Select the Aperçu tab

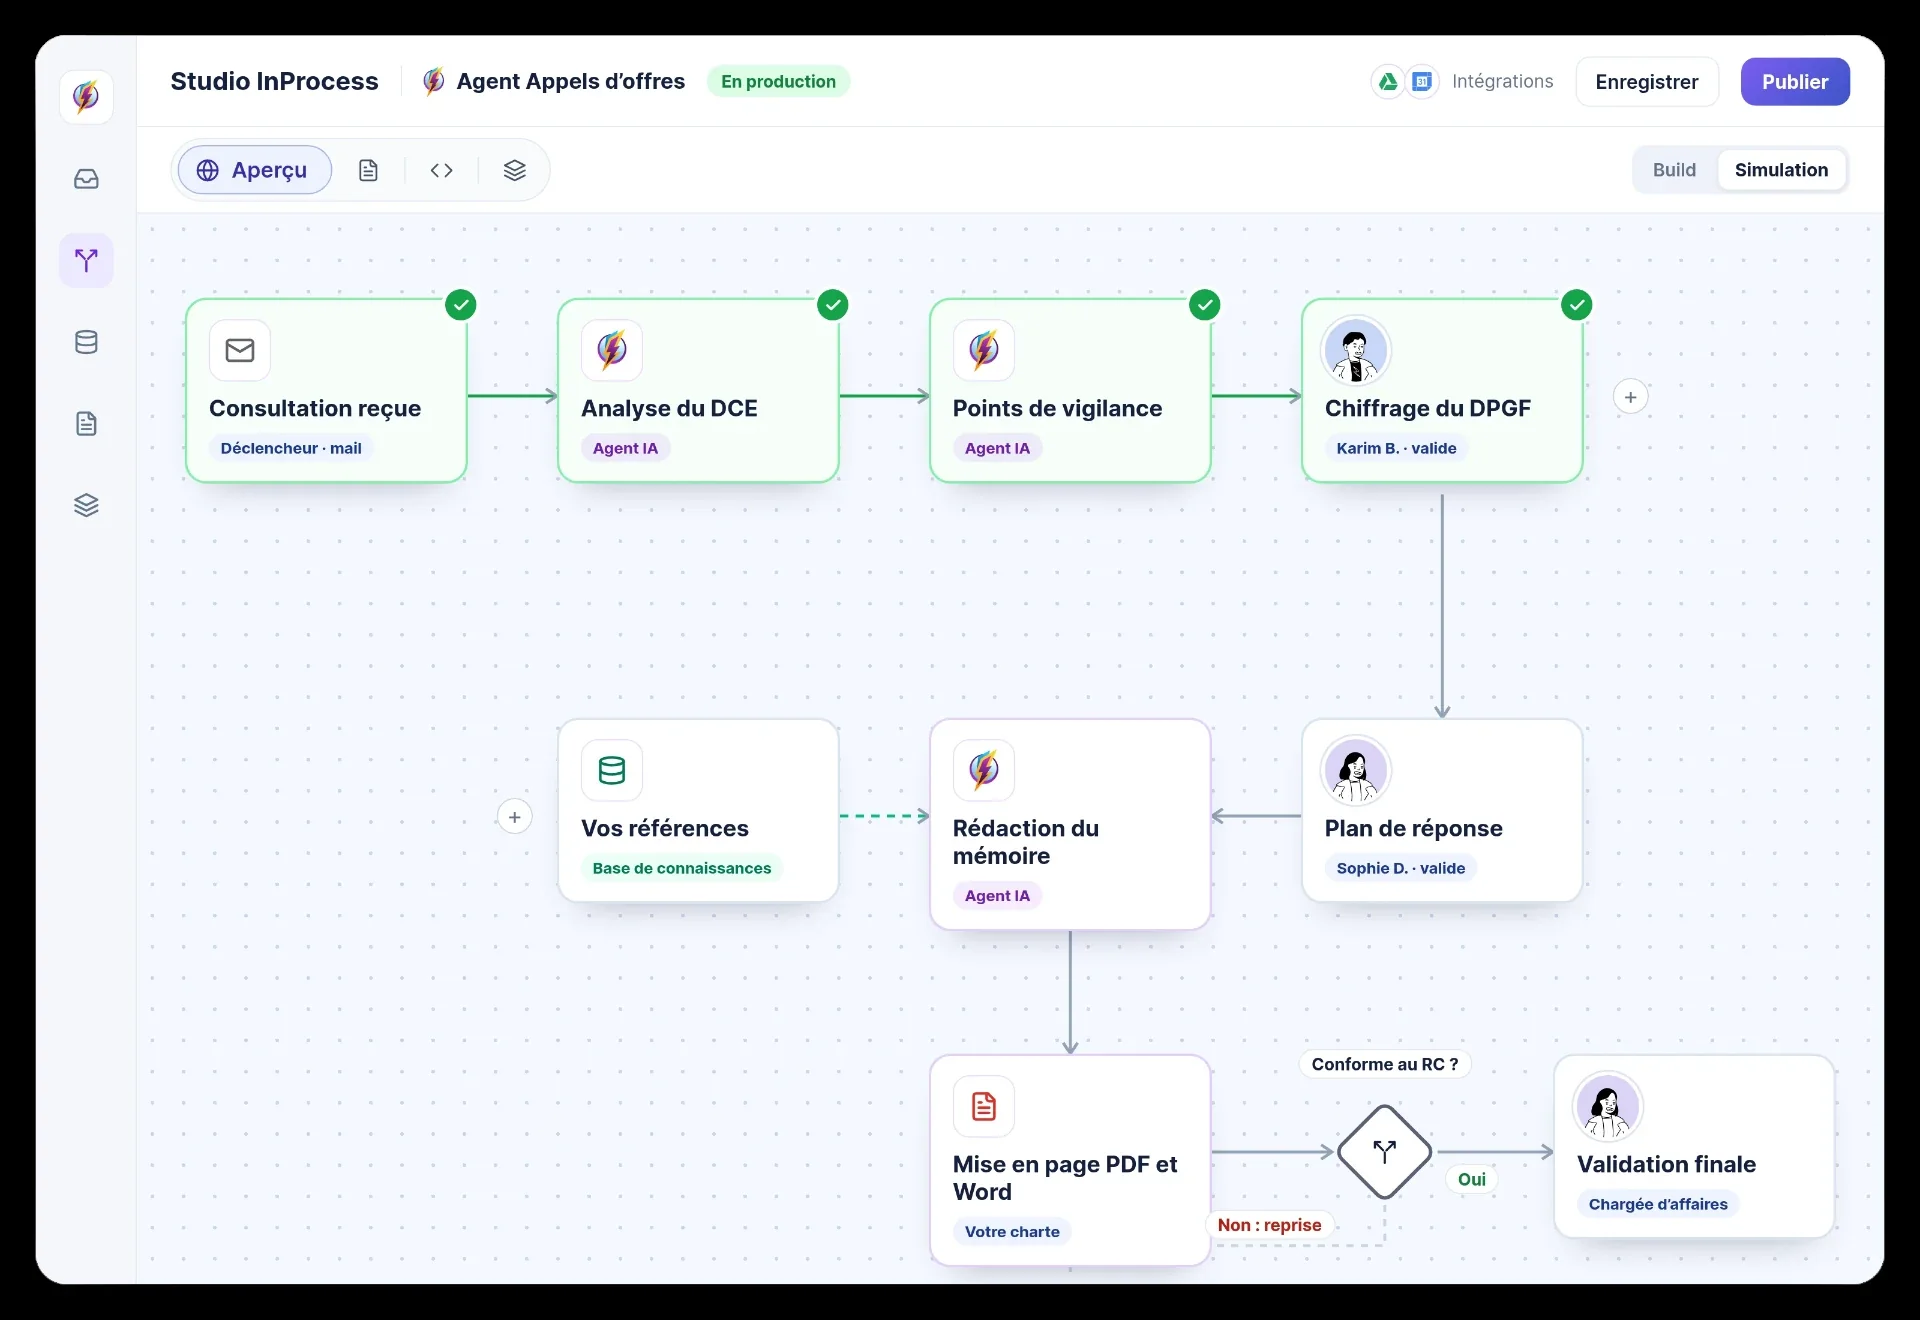click(x=255, y=170)
